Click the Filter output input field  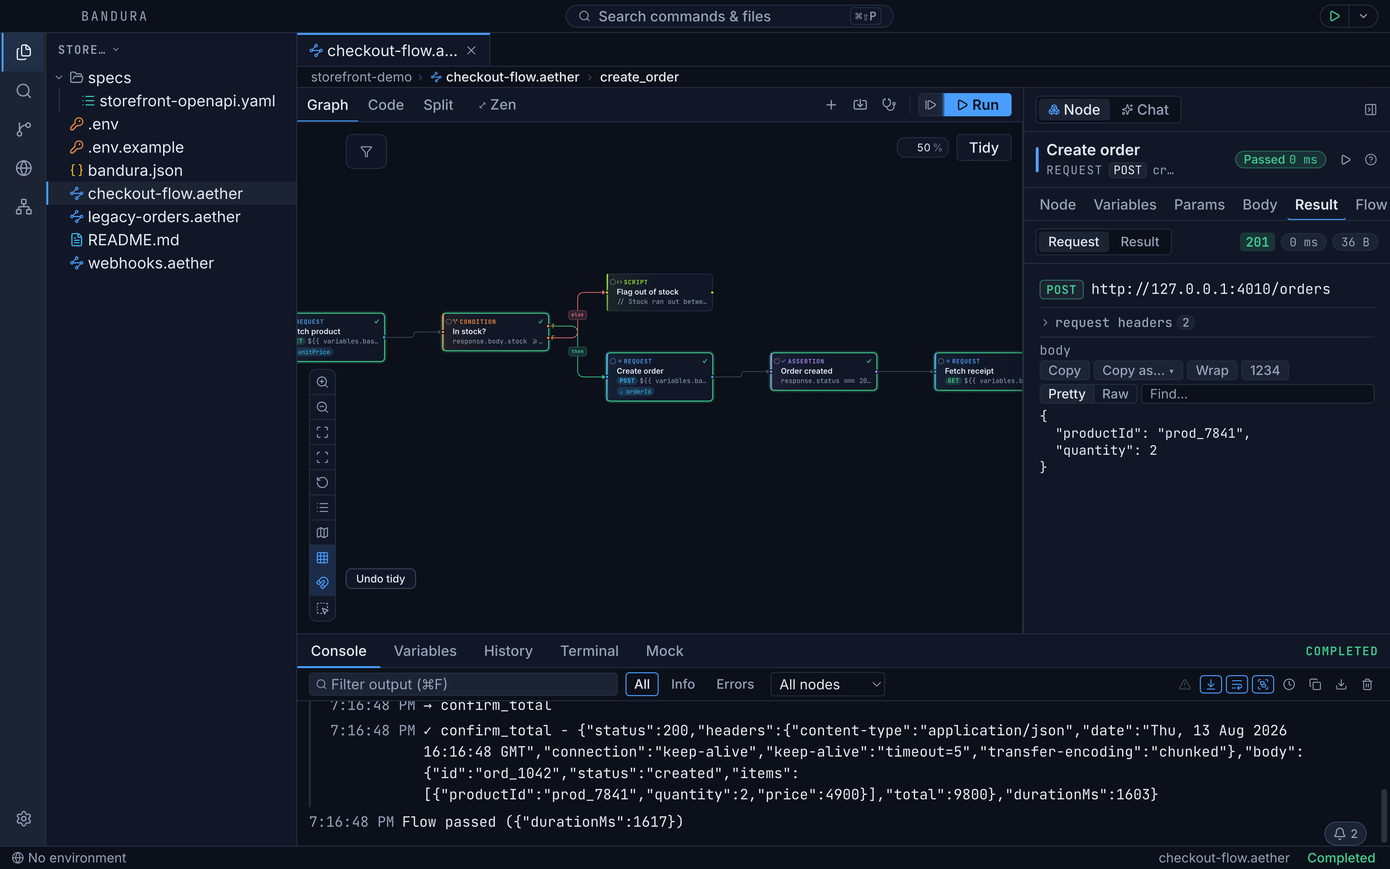pyautogui.click(x=464, y=684)
